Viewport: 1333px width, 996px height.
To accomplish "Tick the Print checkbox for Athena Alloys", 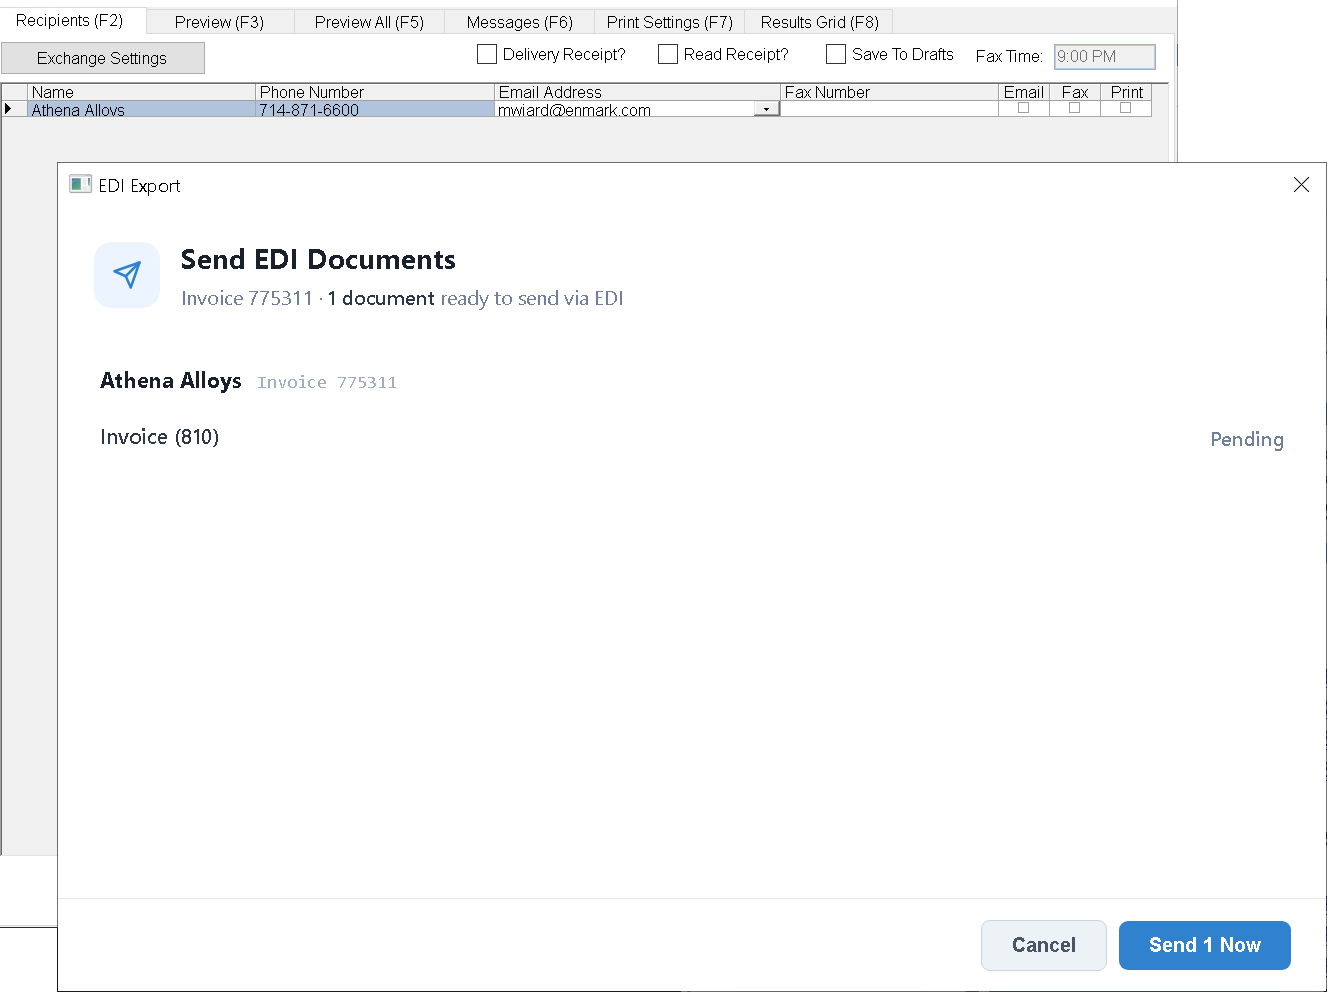I will point(1126,108).
